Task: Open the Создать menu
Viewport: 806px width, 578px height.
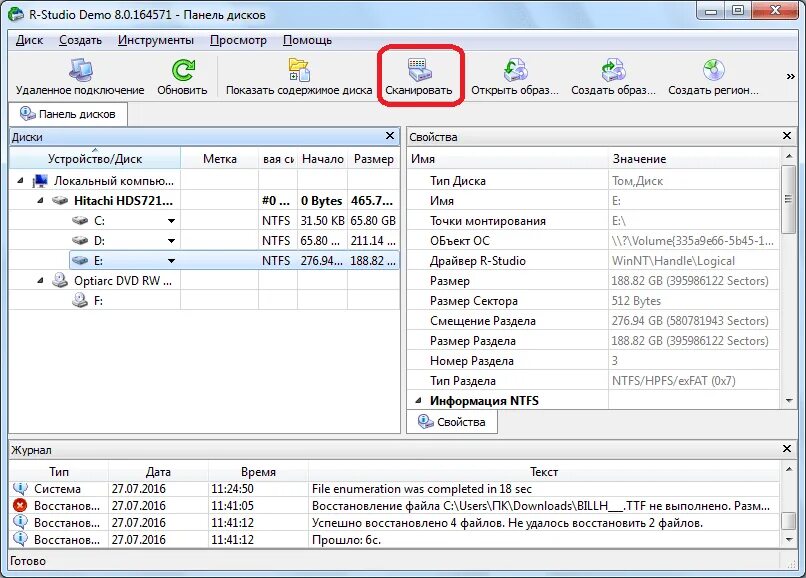Action: click(x=80, y=40)
